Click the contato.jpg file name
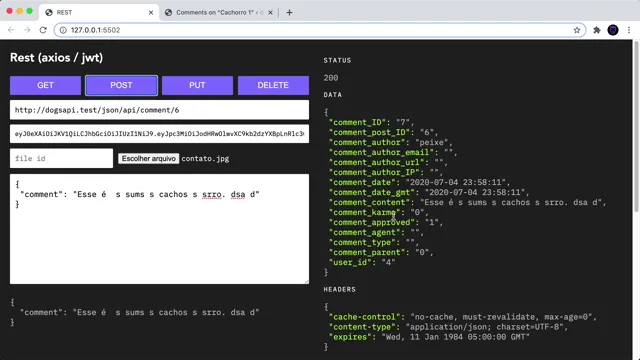Viewport: 640px width, 360px height. 205,159
